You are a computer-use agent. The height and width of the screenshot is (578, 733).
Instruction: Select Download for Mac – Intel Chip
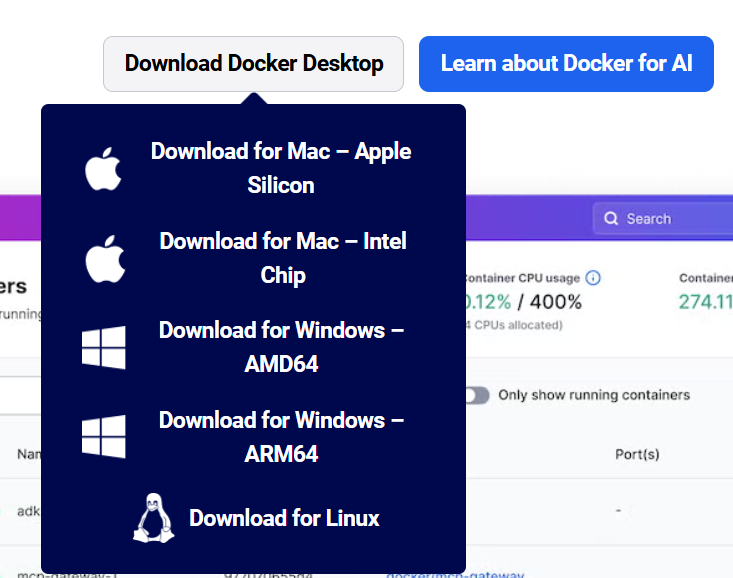point(283,258)
